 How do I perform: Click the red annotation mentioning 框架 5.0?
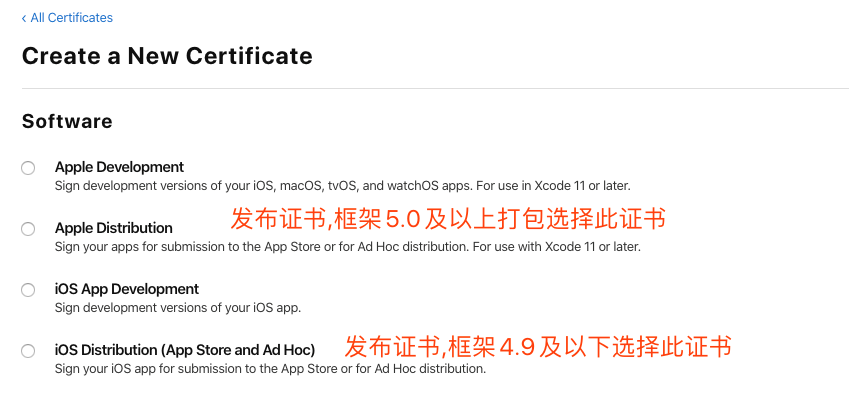point(448,219)
